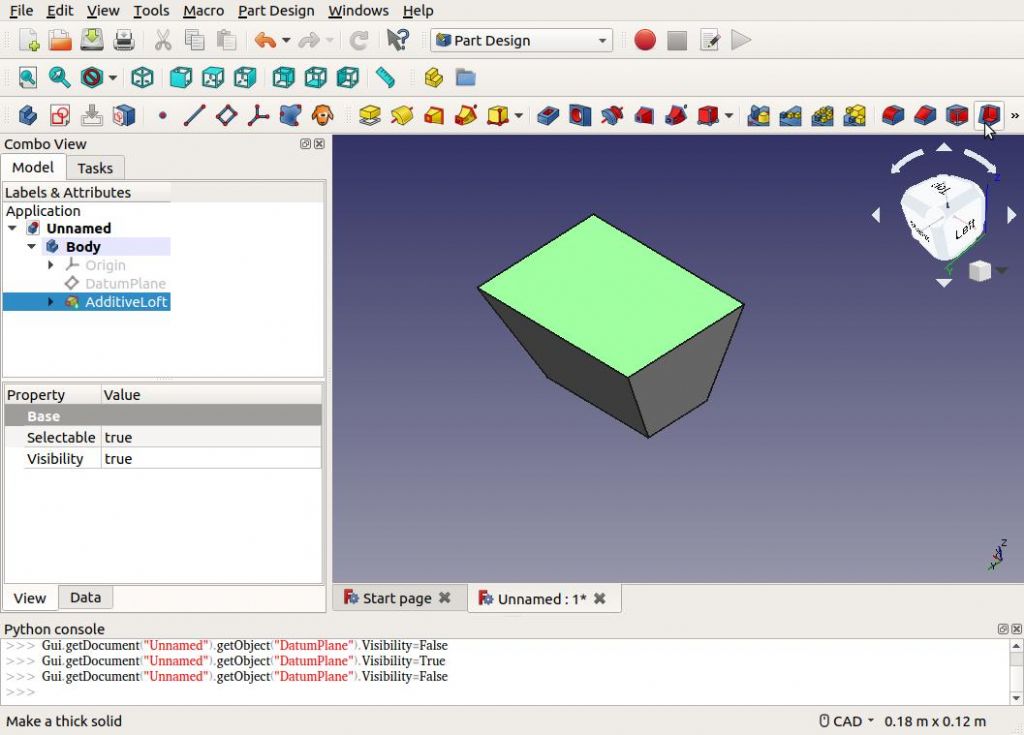Open the Macro menu

coord(203,11)
